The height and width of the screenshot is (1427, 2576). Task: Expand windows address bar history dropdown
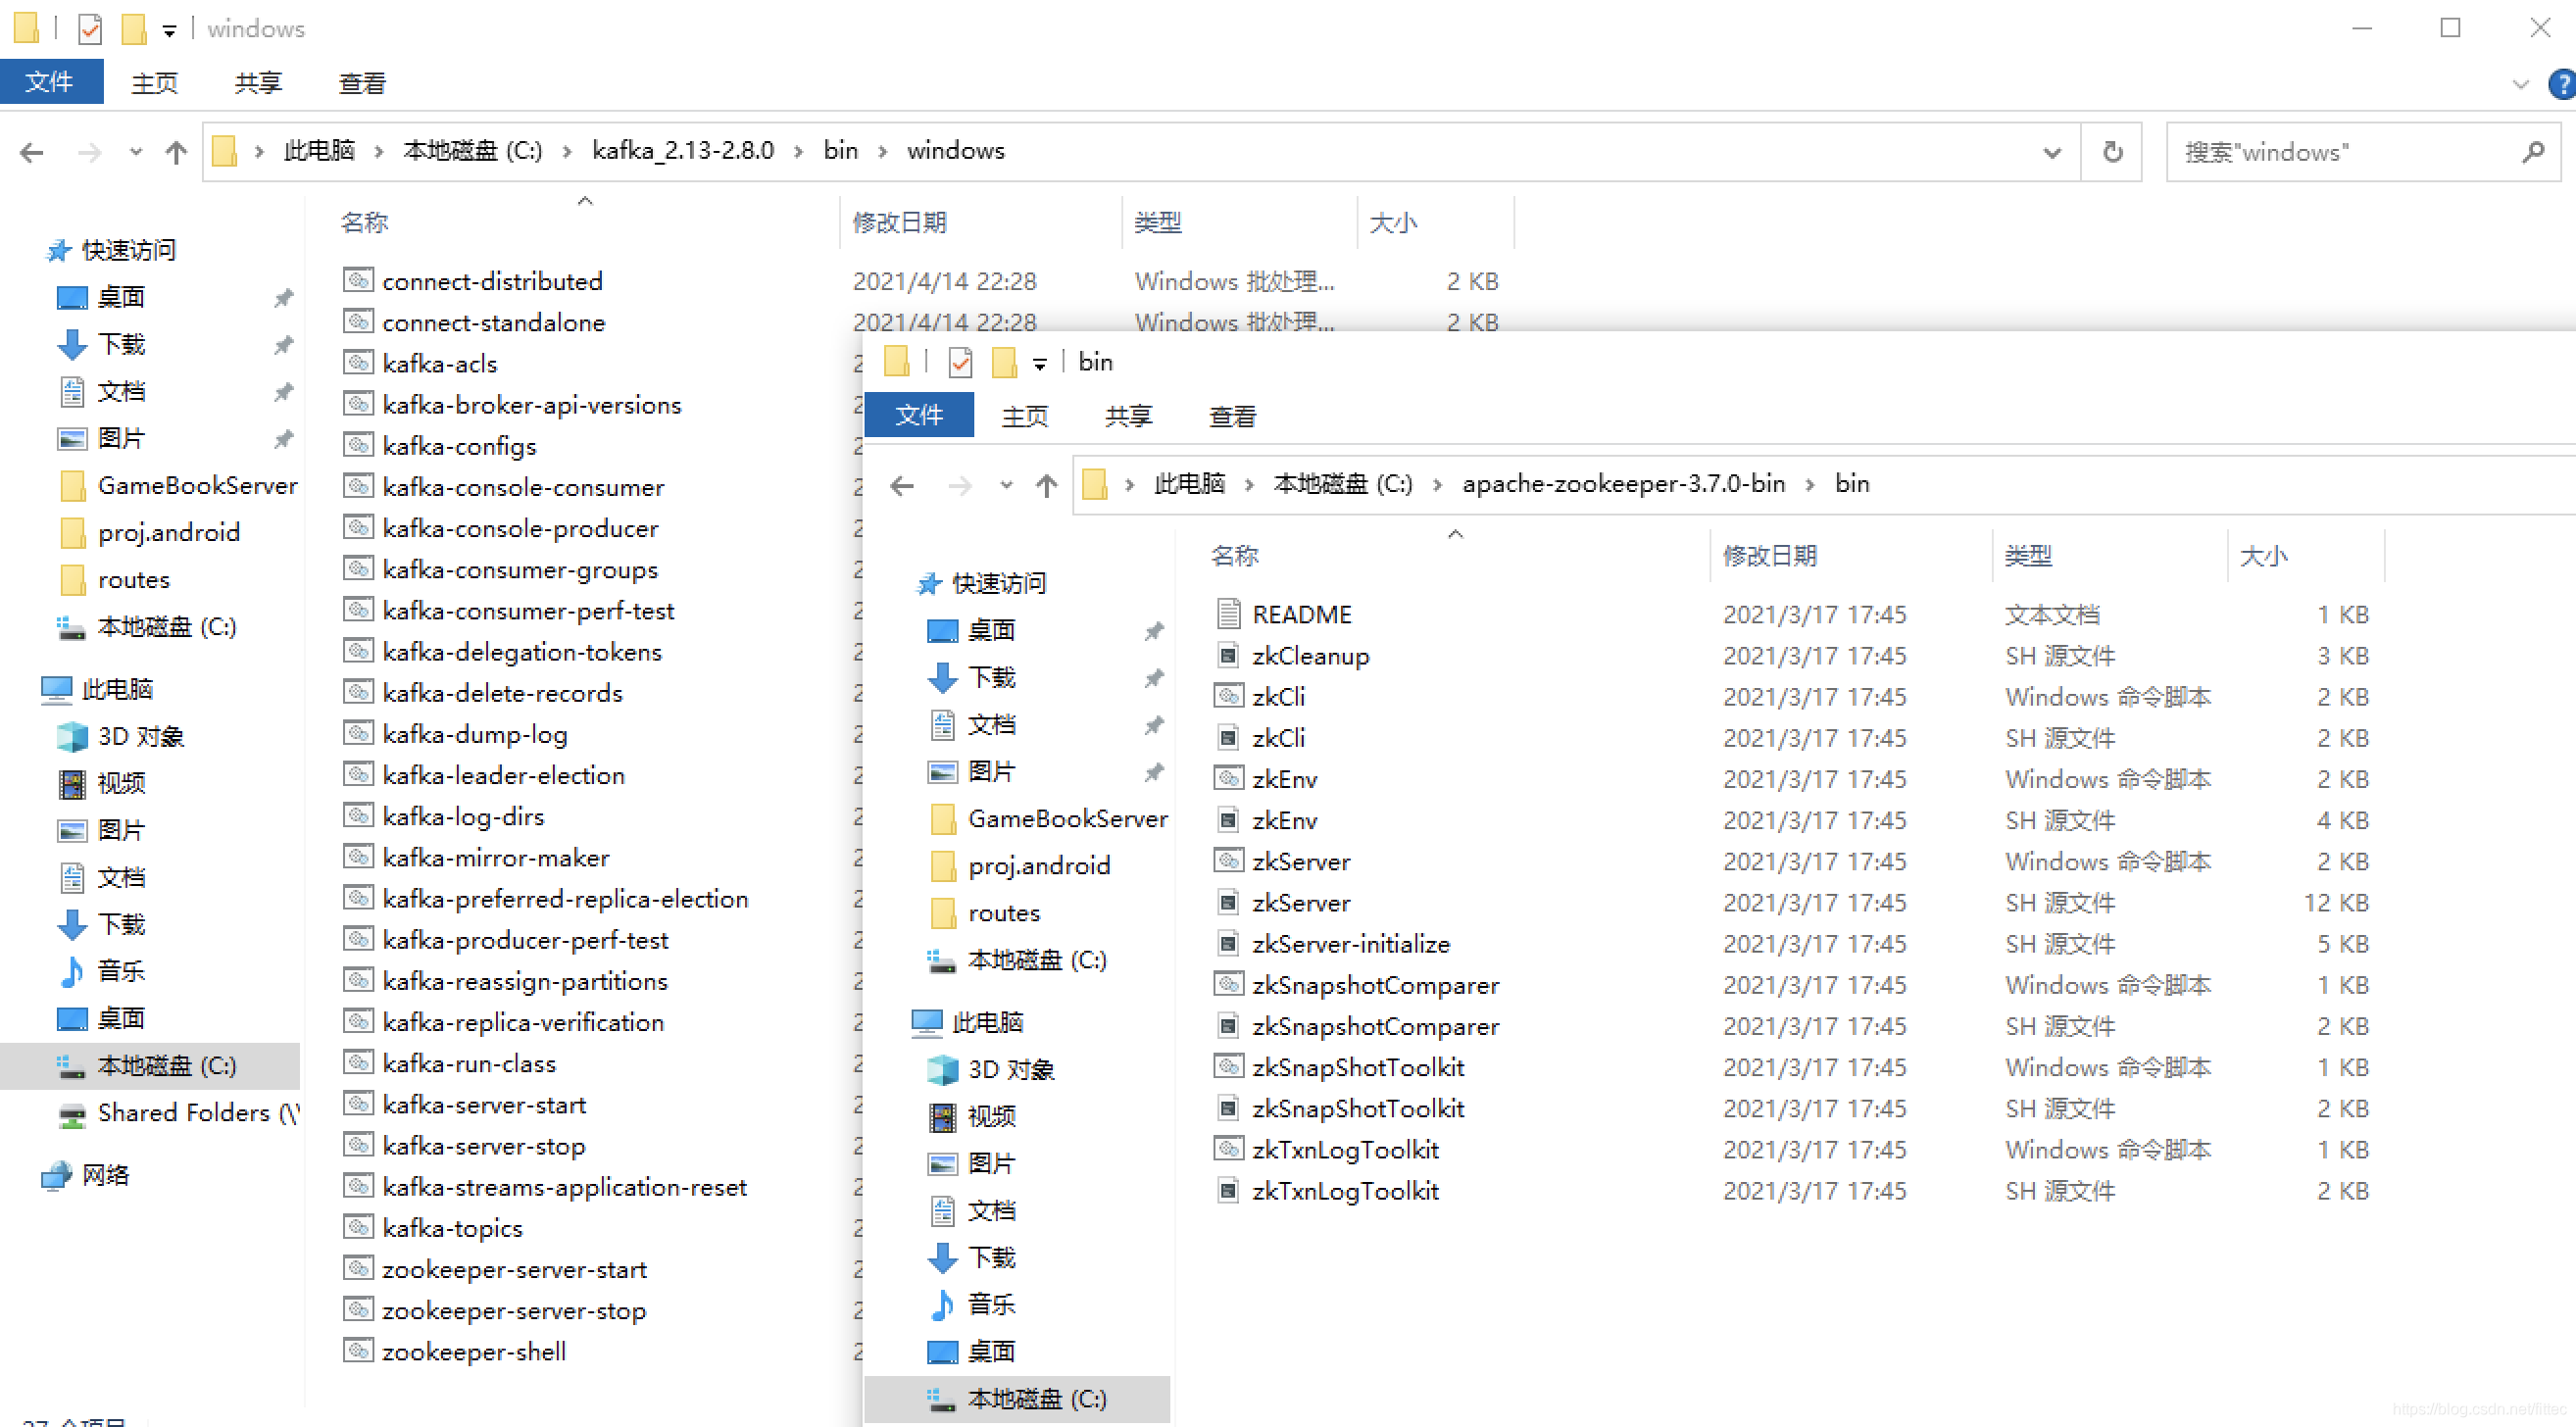tap(2052, 152)
